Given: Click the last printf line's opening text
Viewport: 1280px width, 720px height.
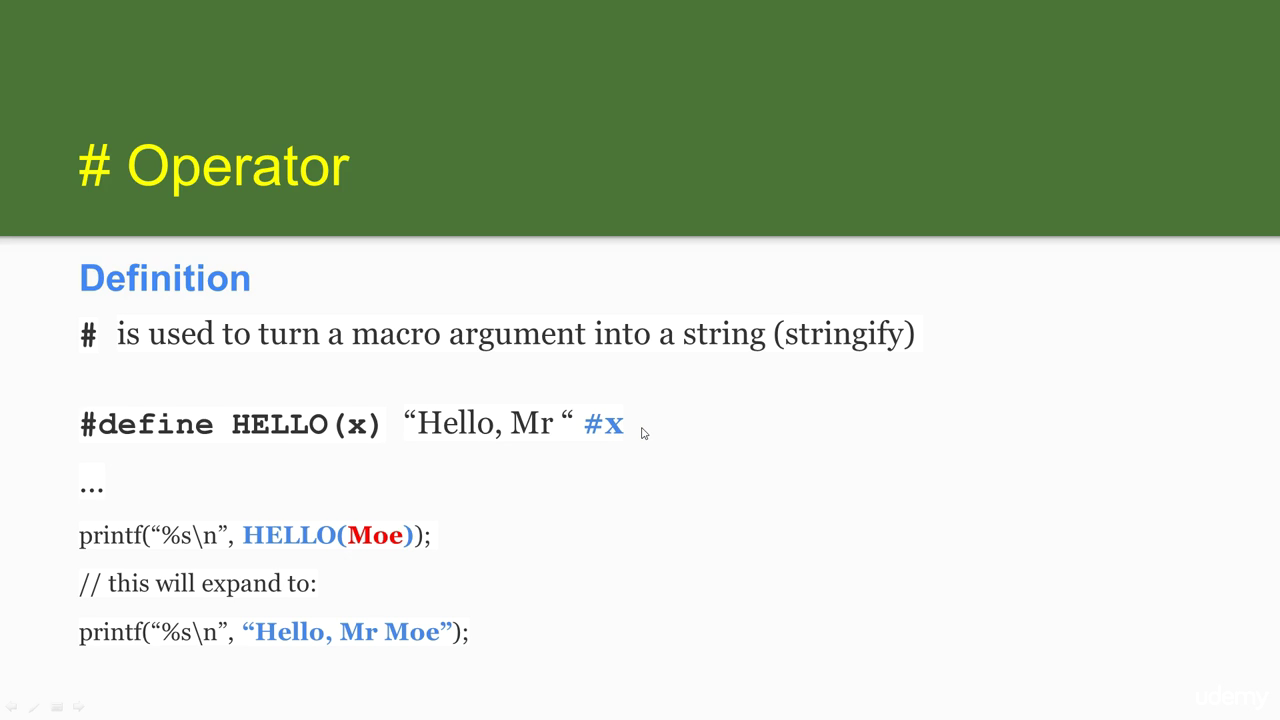Looking at the screenshot, I should point(157,632).
